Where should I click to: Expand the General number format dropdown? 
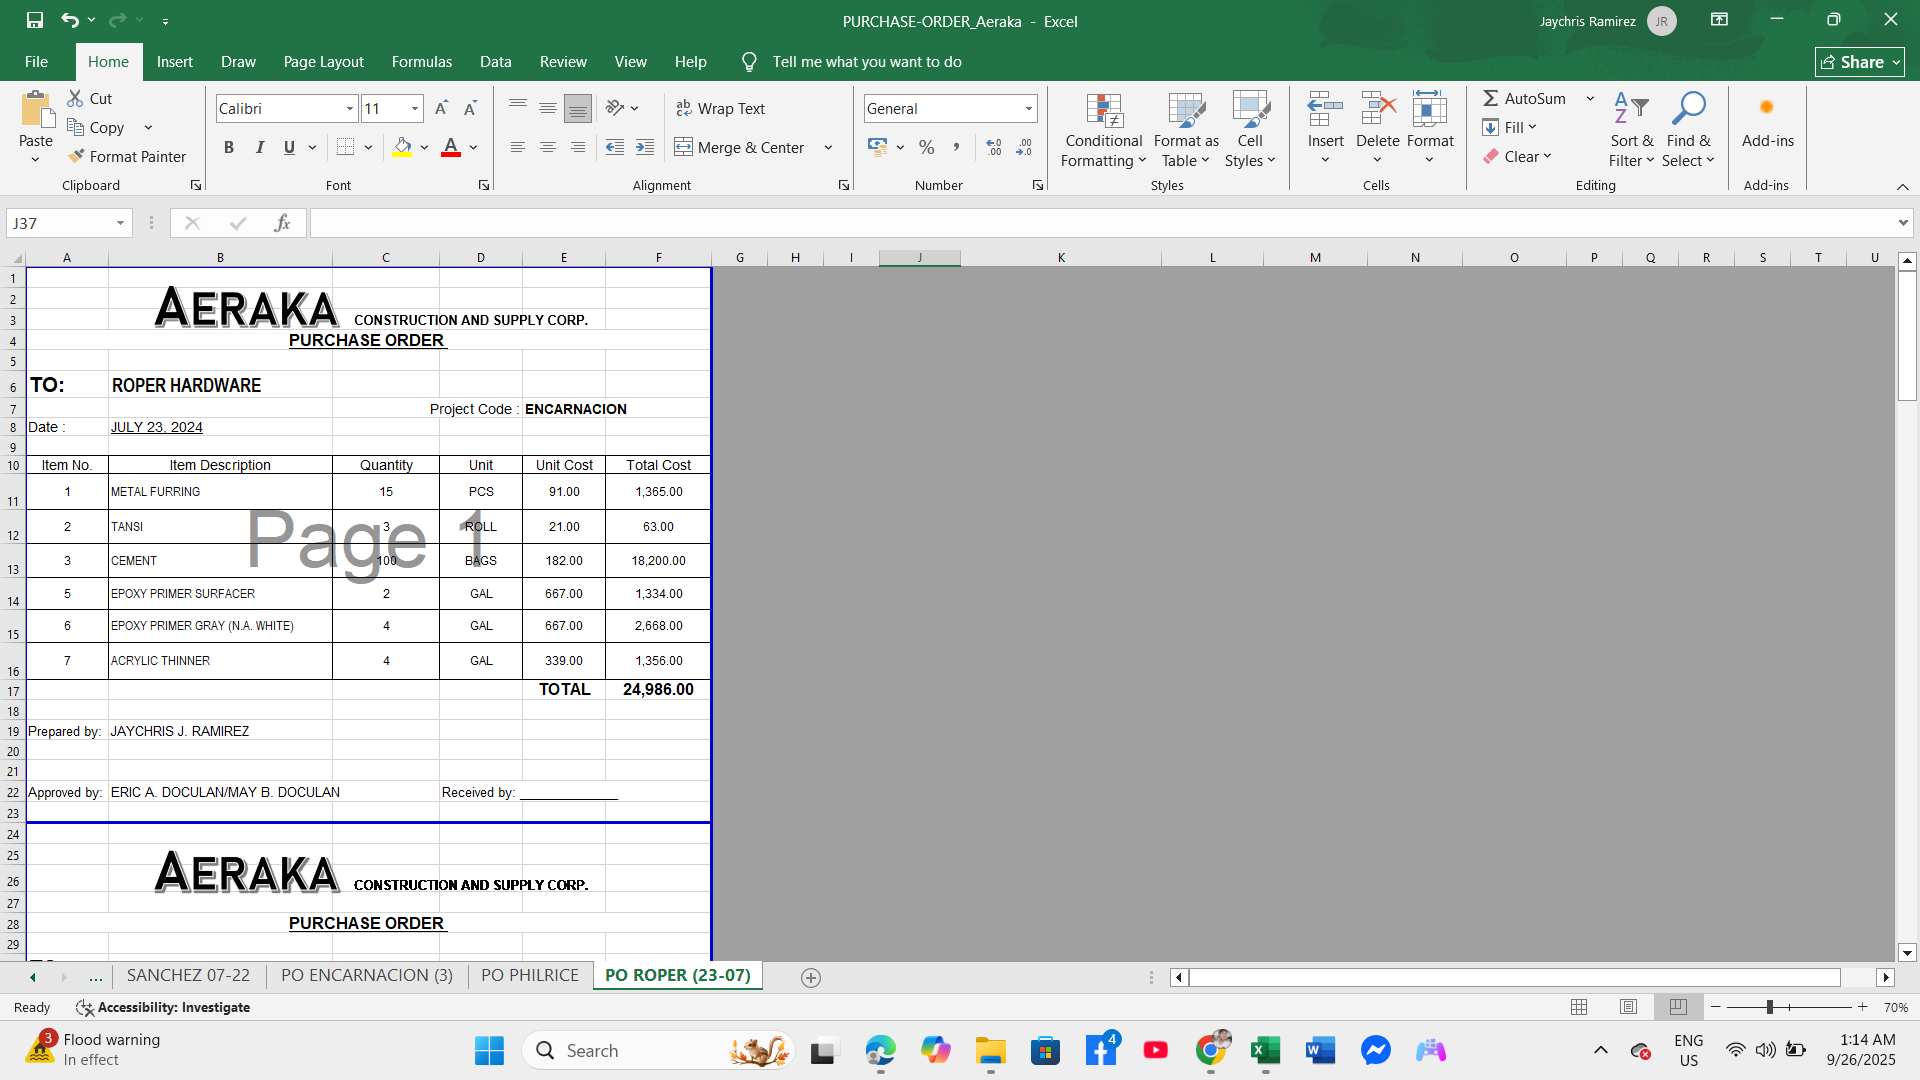point(1028,108)
